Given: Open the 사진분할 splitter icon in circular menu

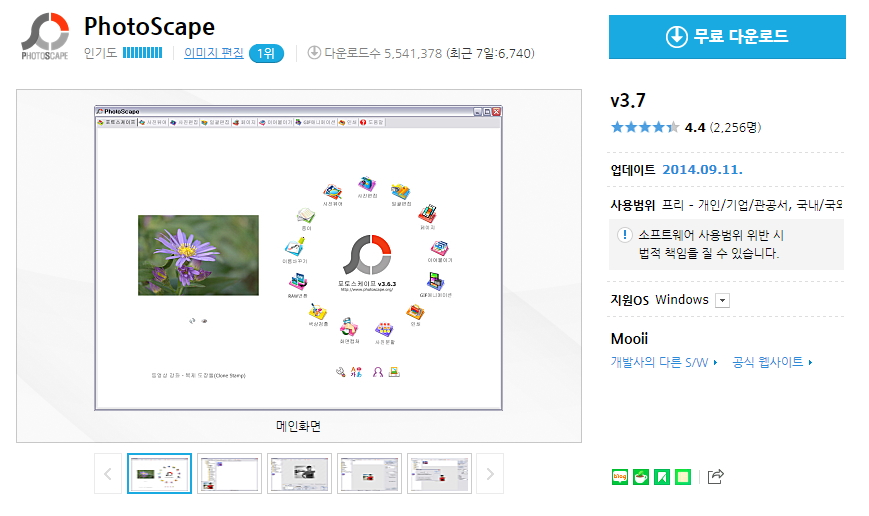Looking at the screenshot, I should click(x=384, y=329).
